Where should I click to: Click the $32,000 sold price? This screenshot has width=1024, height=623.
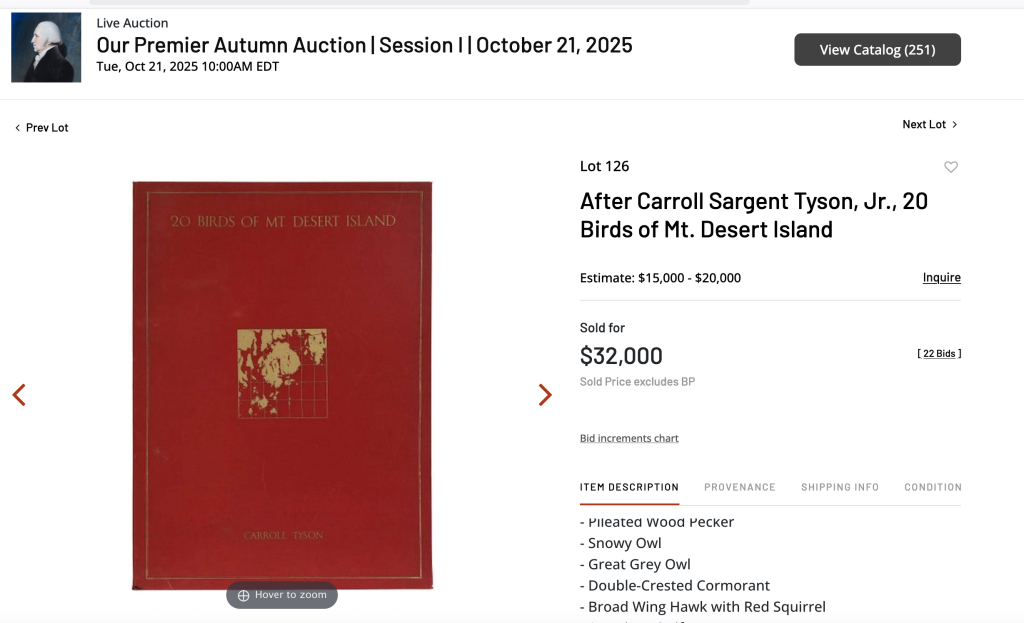[x=621, y=356]
